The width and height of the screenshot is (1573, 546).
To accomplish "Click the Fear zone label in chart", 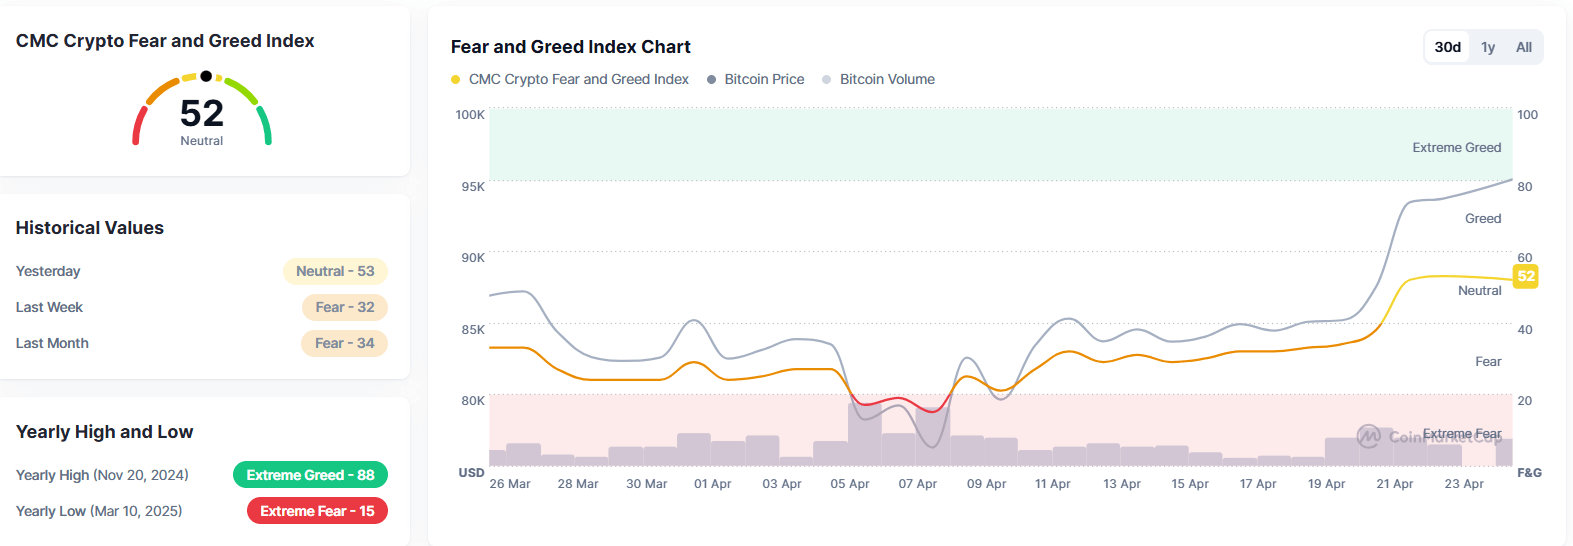I will [x=1488, y=361].
